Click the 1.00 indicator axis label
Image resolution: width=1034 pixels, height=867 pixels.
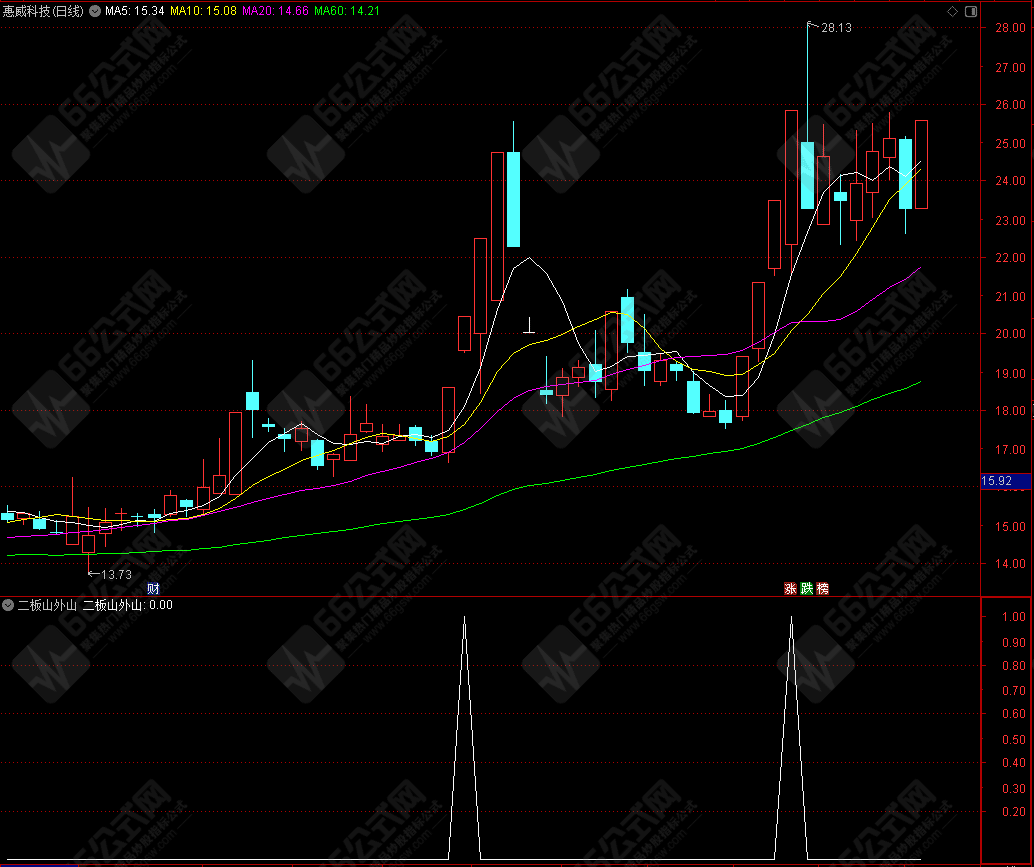coord(1014,616)
